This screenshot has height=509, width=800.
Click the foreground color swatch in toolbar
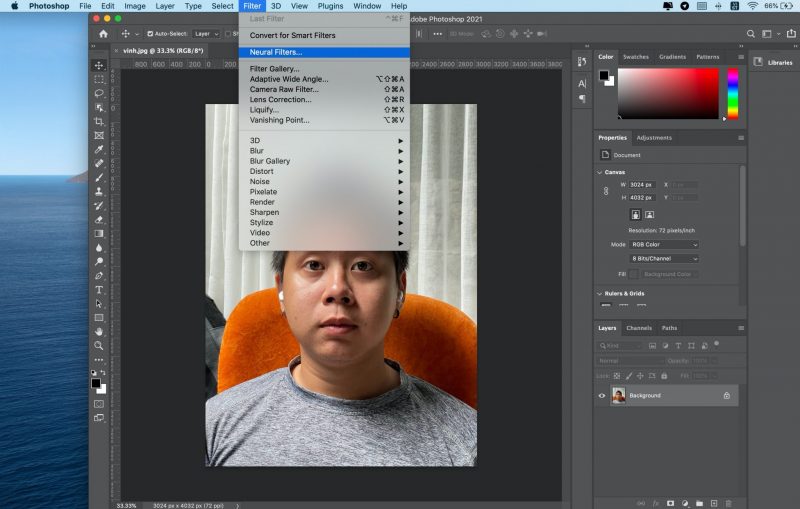(x=96, y=383)
